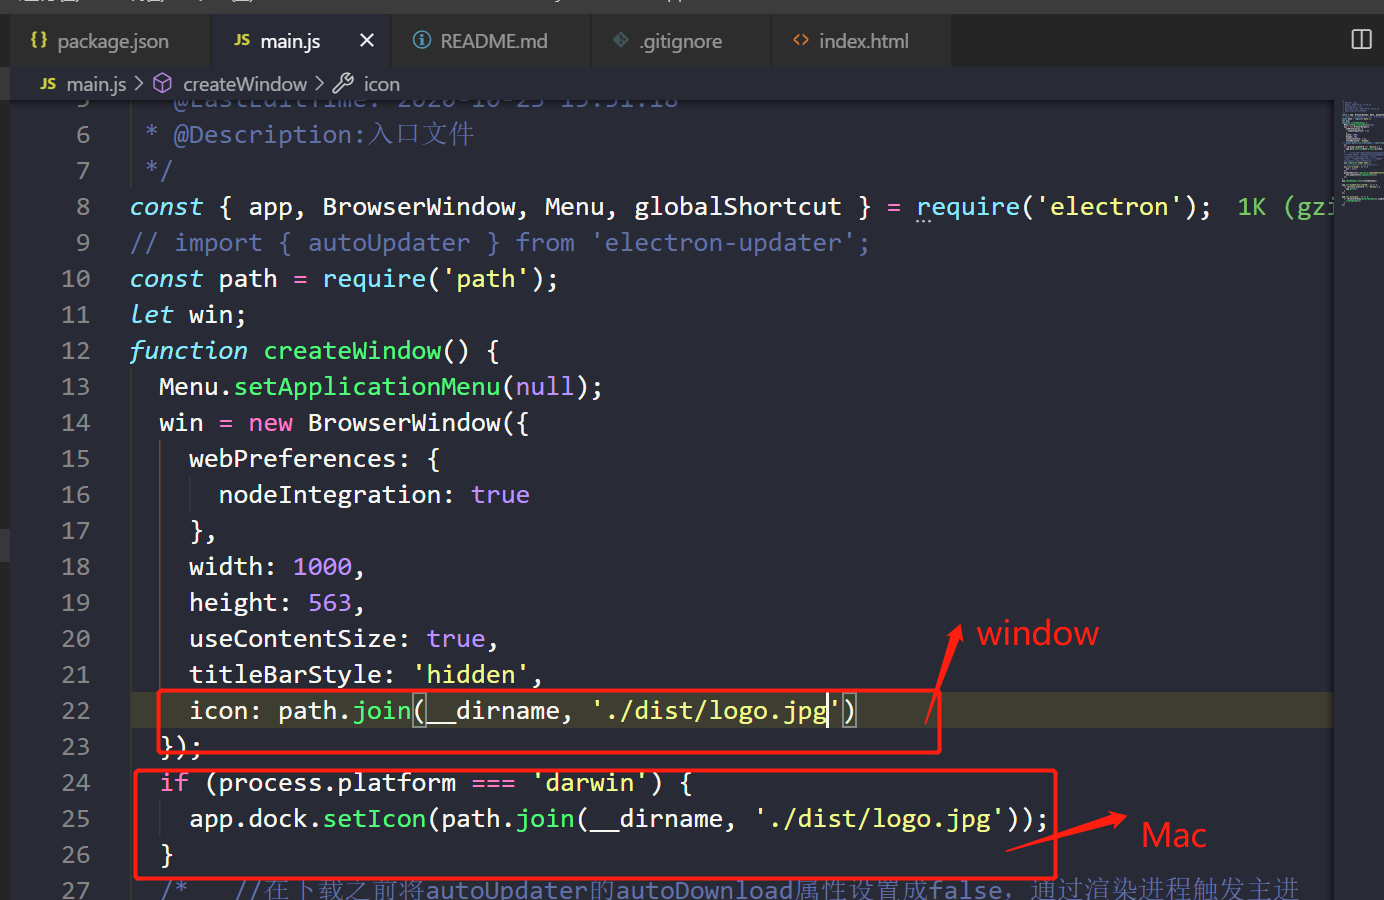Click the require('path') call

433,279
